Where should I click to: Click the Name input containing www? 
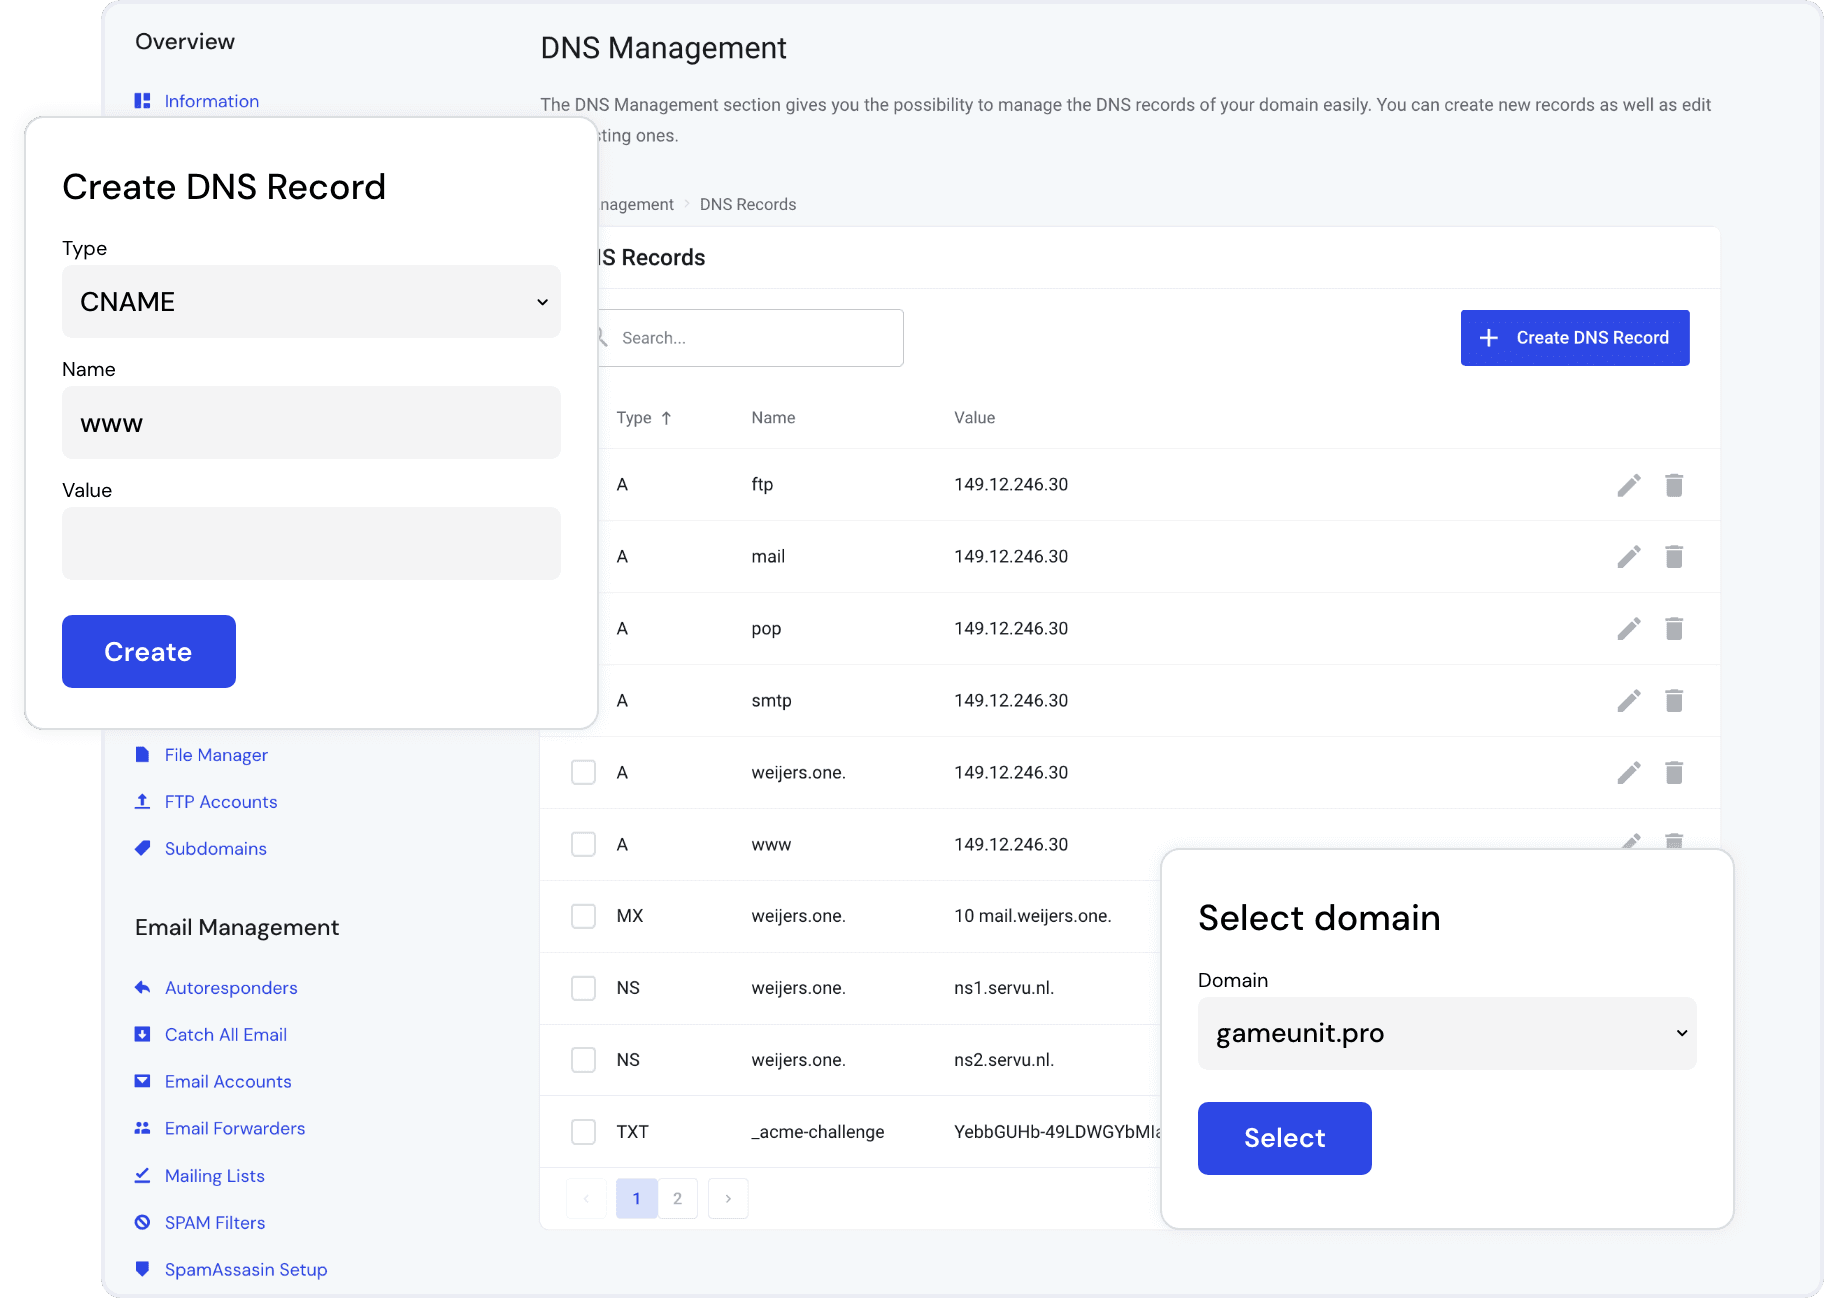coord(311,422)
